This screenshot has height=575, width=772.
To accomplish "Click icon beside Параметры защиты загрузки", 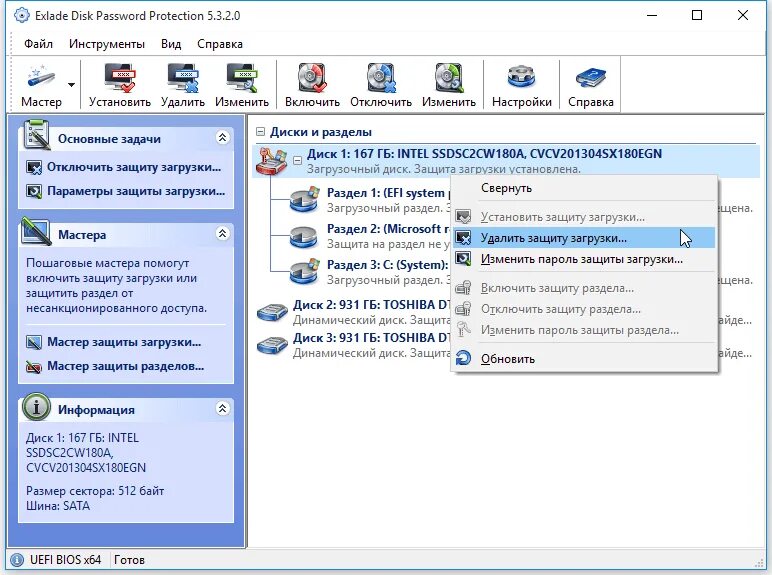I will point(34,192).
